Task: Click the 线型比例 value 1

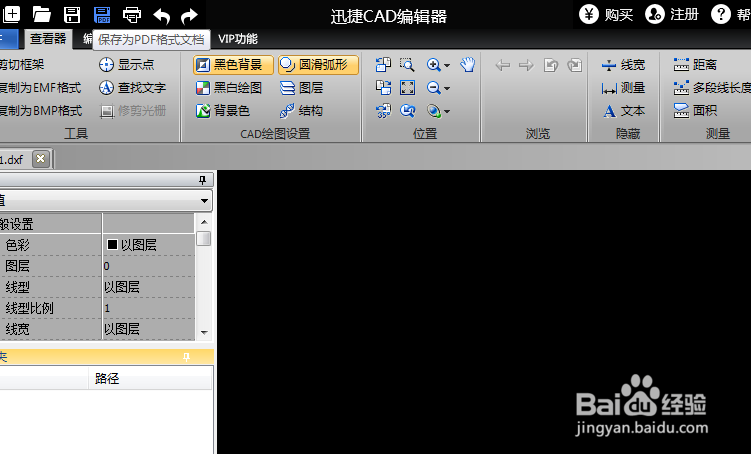Action: [x=148, y=308]
